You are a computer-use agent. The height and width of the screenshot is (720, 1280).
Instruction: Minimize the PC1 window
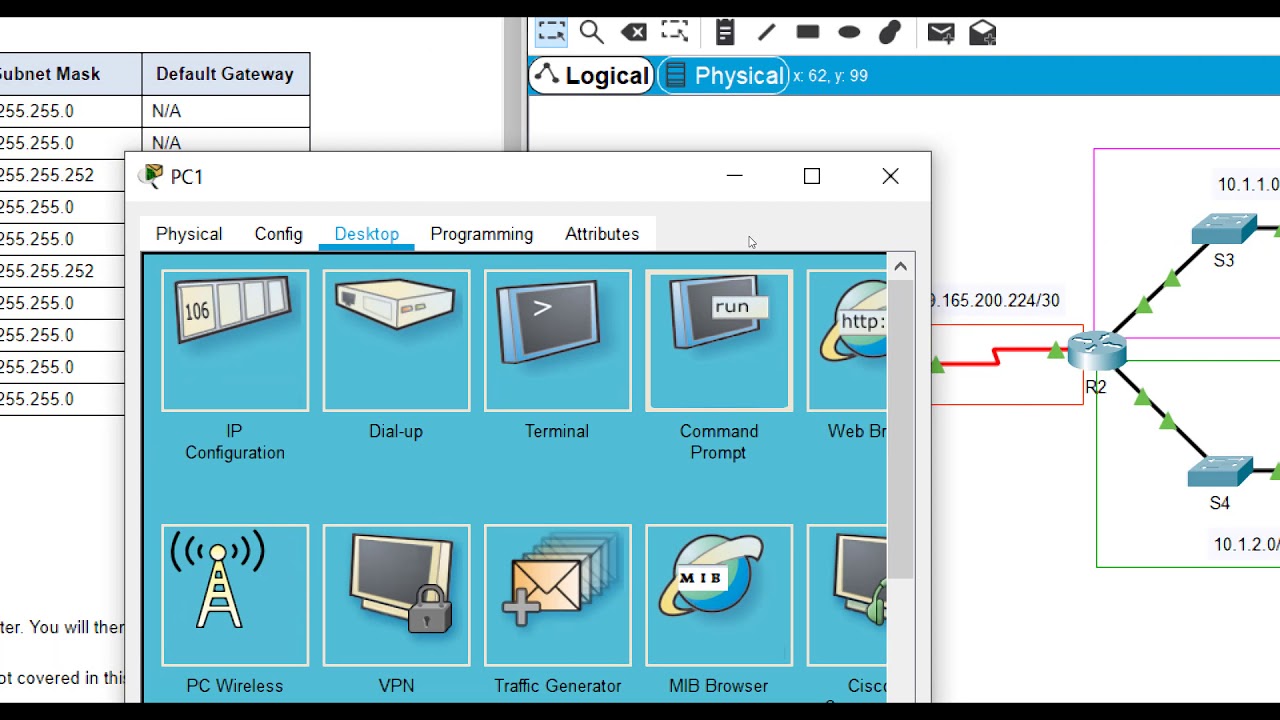(735, 177)
